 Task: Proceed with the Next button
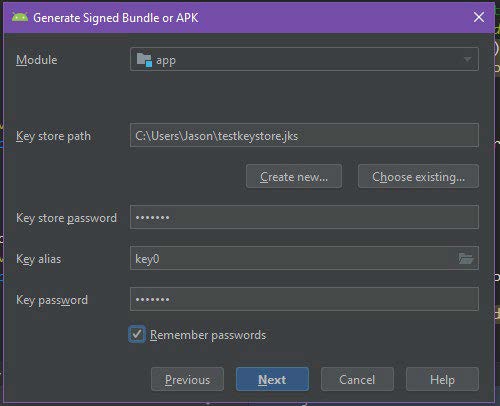coord(272,379)
